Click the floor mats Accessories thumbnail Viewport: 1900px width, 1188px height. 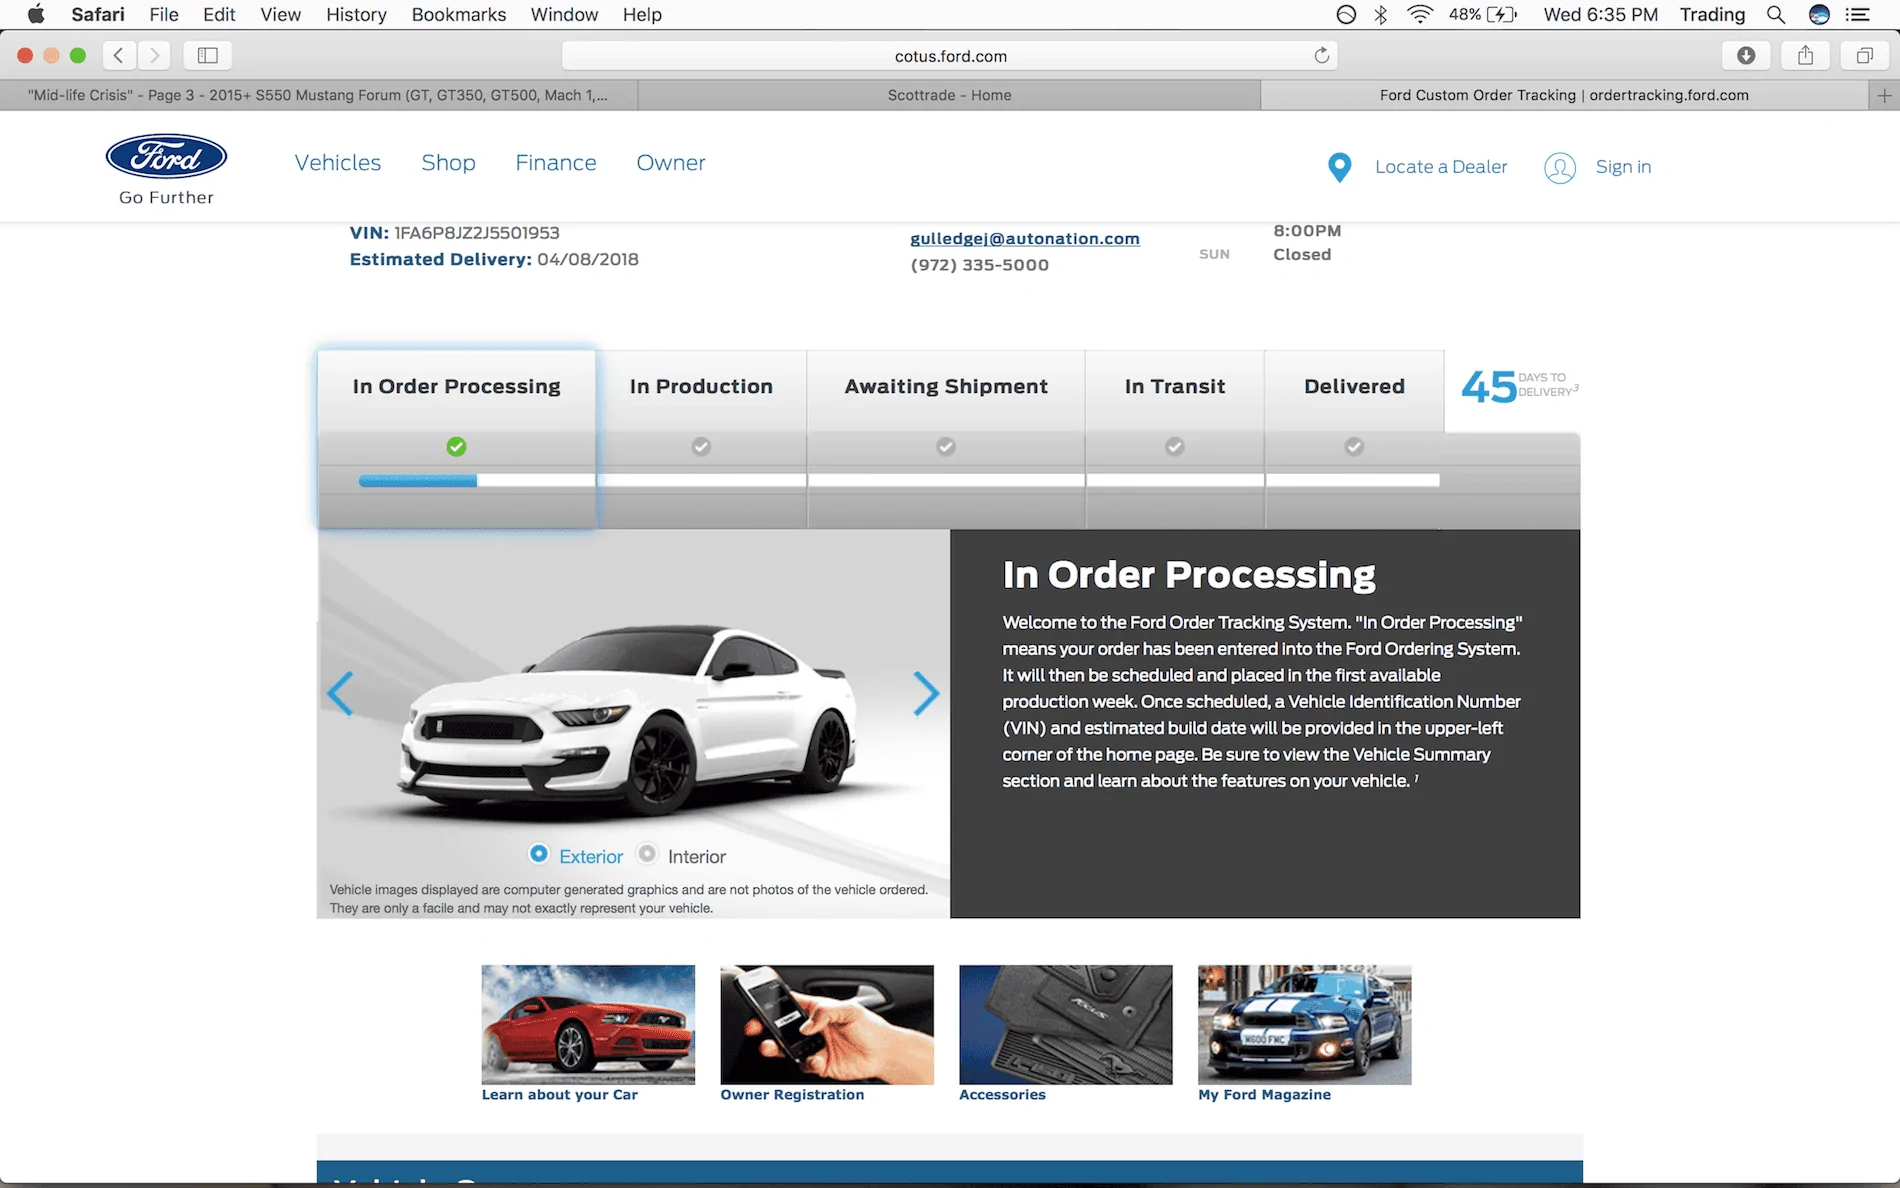(1065, 1024)
